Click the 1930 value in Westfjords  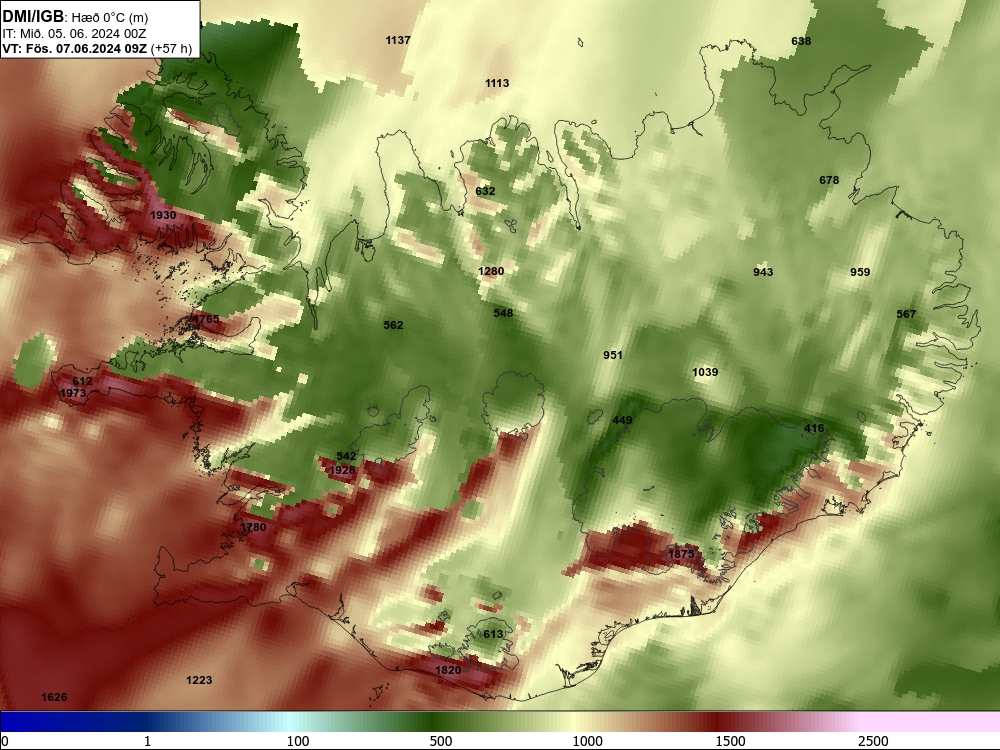(163, 215)
